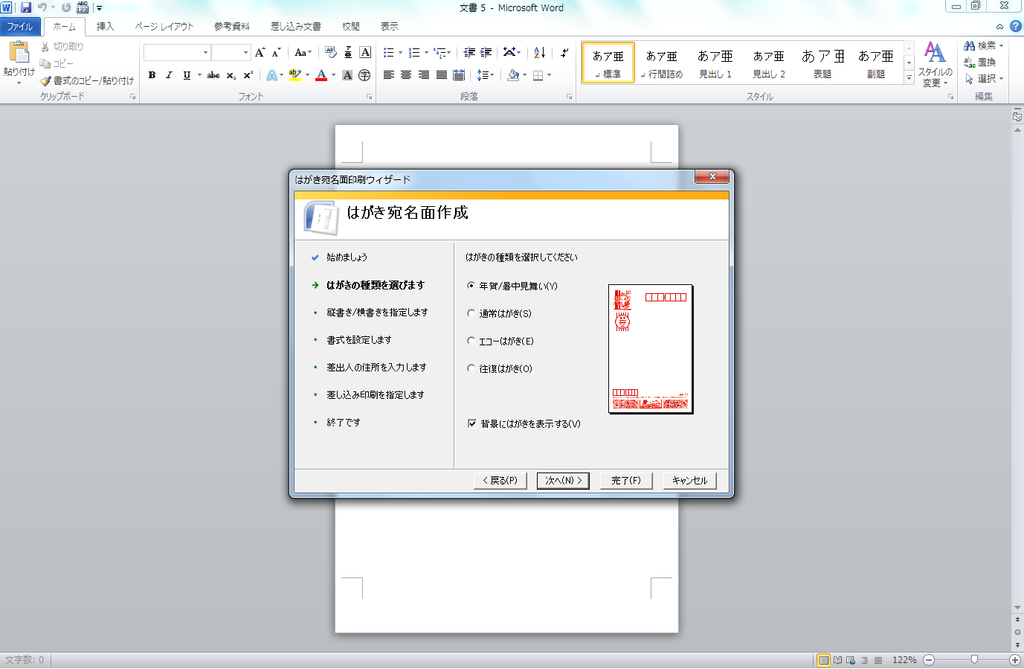Shrink the font size
Image resolution: width=1024 pixels, height=669 pixels.
click(x=276, y=53)
